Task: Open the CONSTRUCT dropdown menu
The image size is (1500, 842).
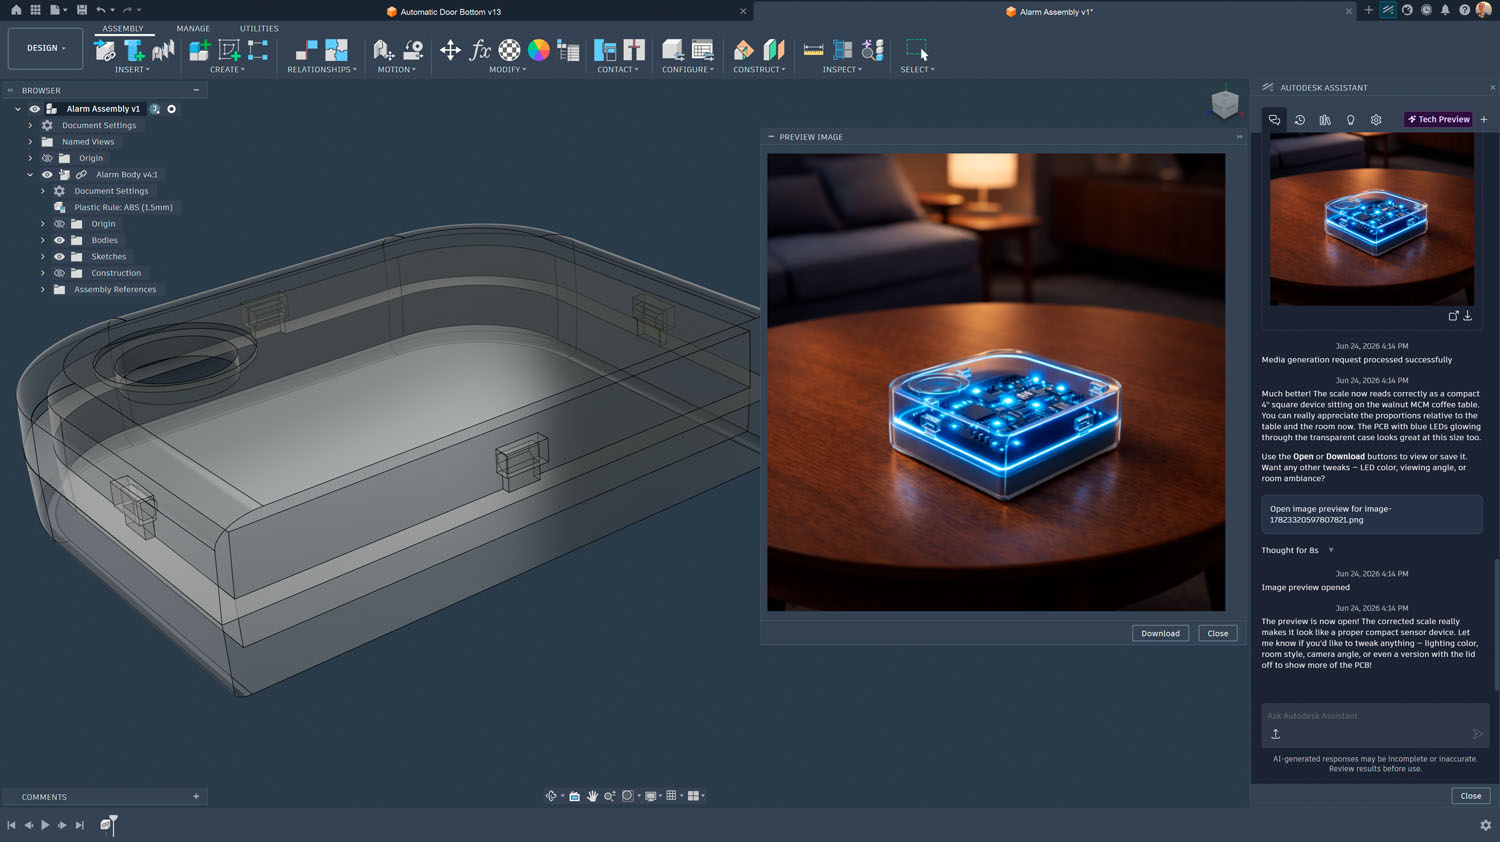Action: tap(759, 70)
